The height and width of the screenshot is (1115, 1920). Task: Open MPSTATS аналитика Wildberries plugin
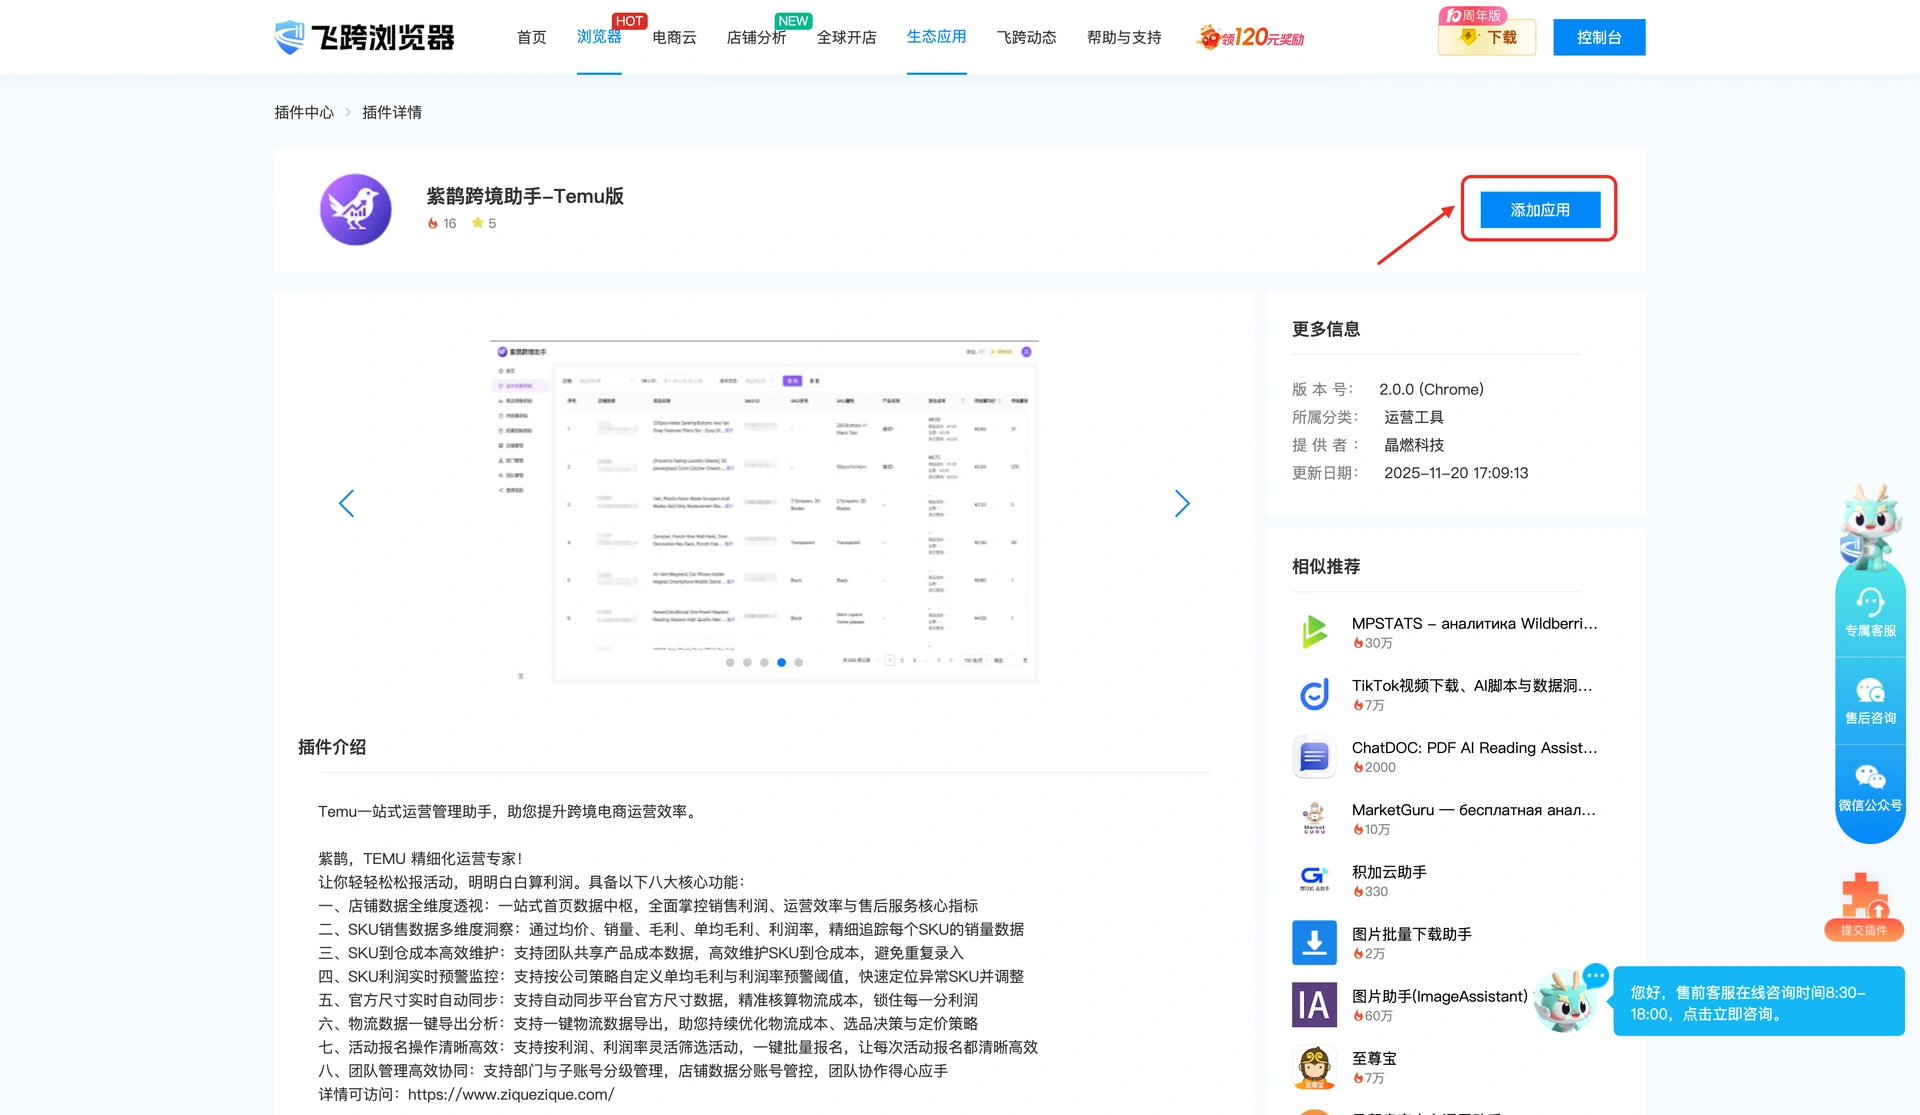click(x=1474, y=623)
